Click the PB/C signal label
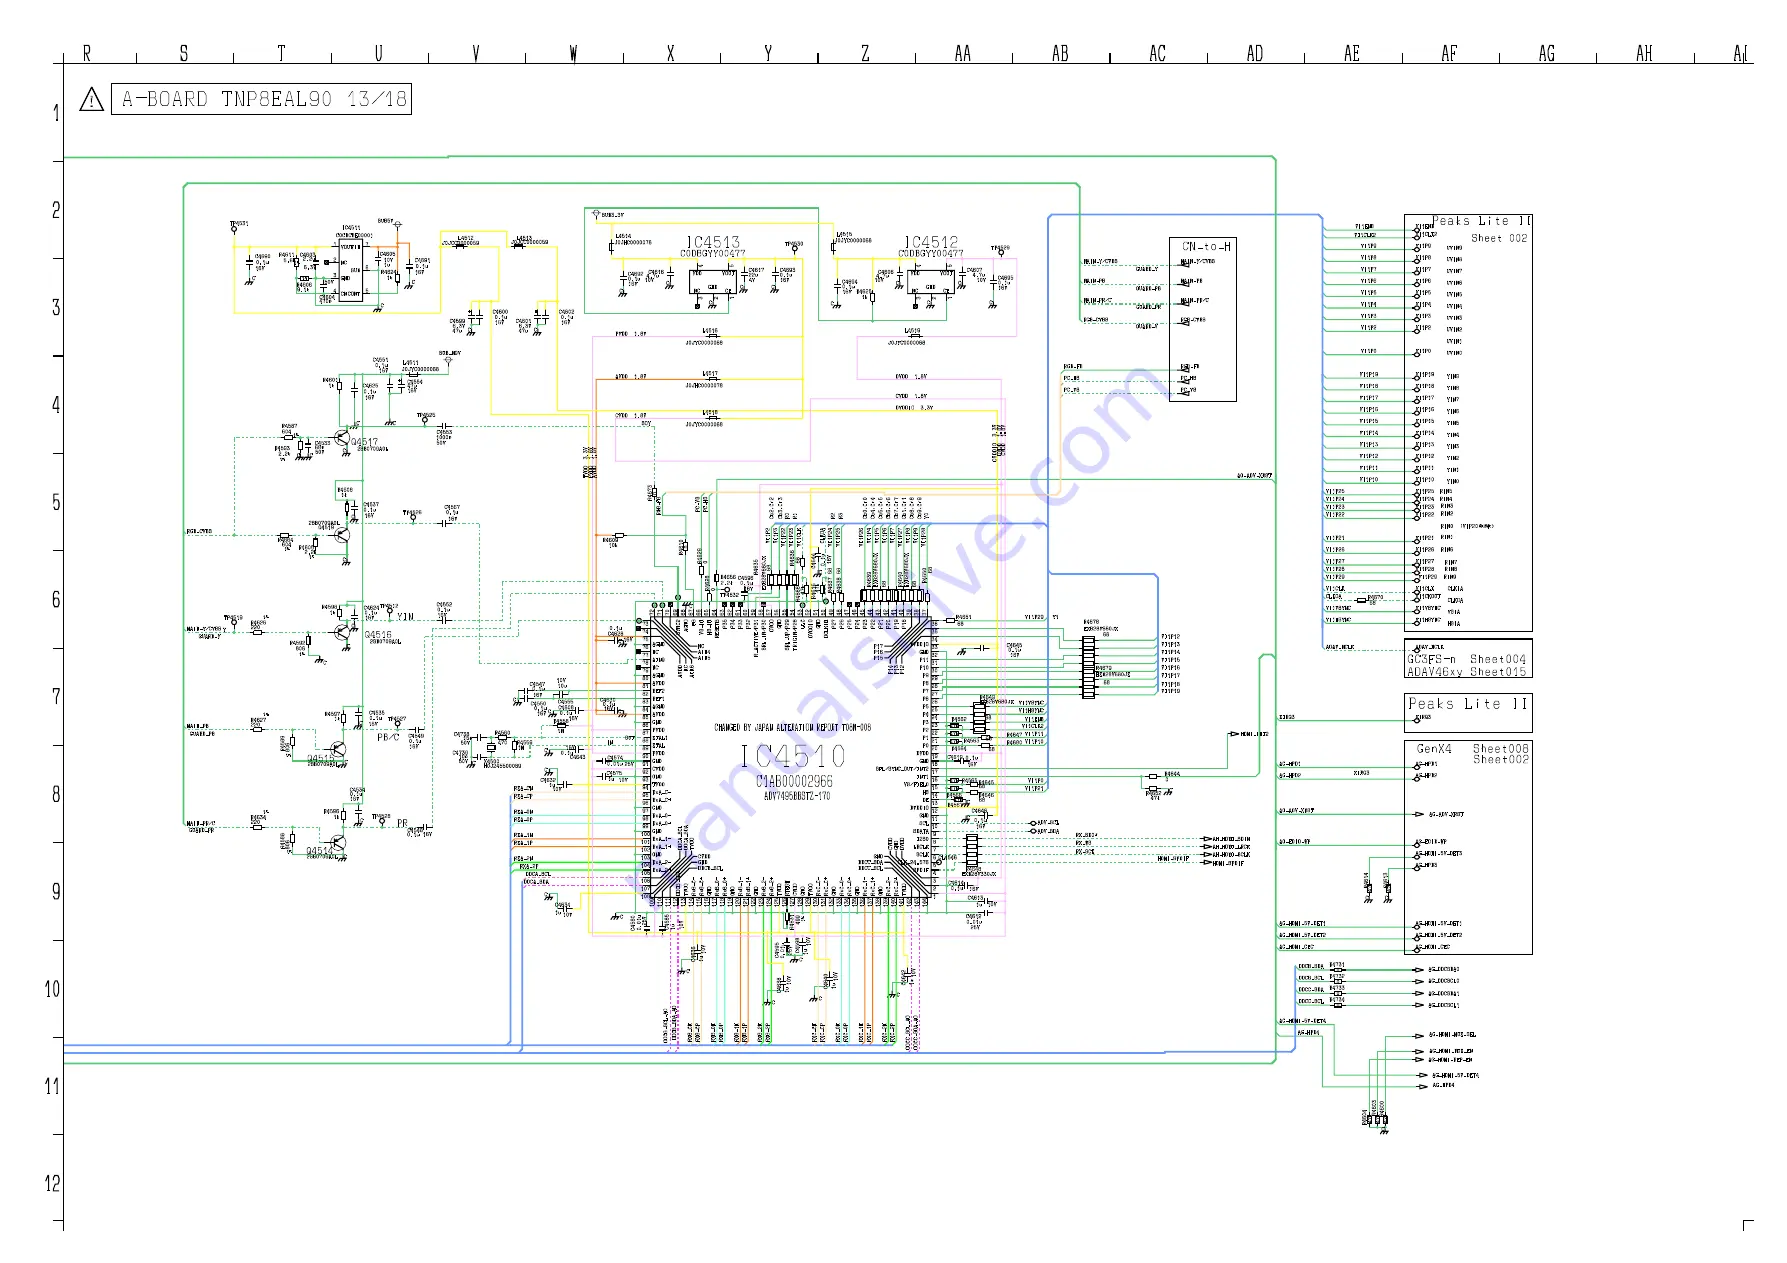Image resolution: width=1787 pixels, height=1263 pixels. tap(389, 737)
